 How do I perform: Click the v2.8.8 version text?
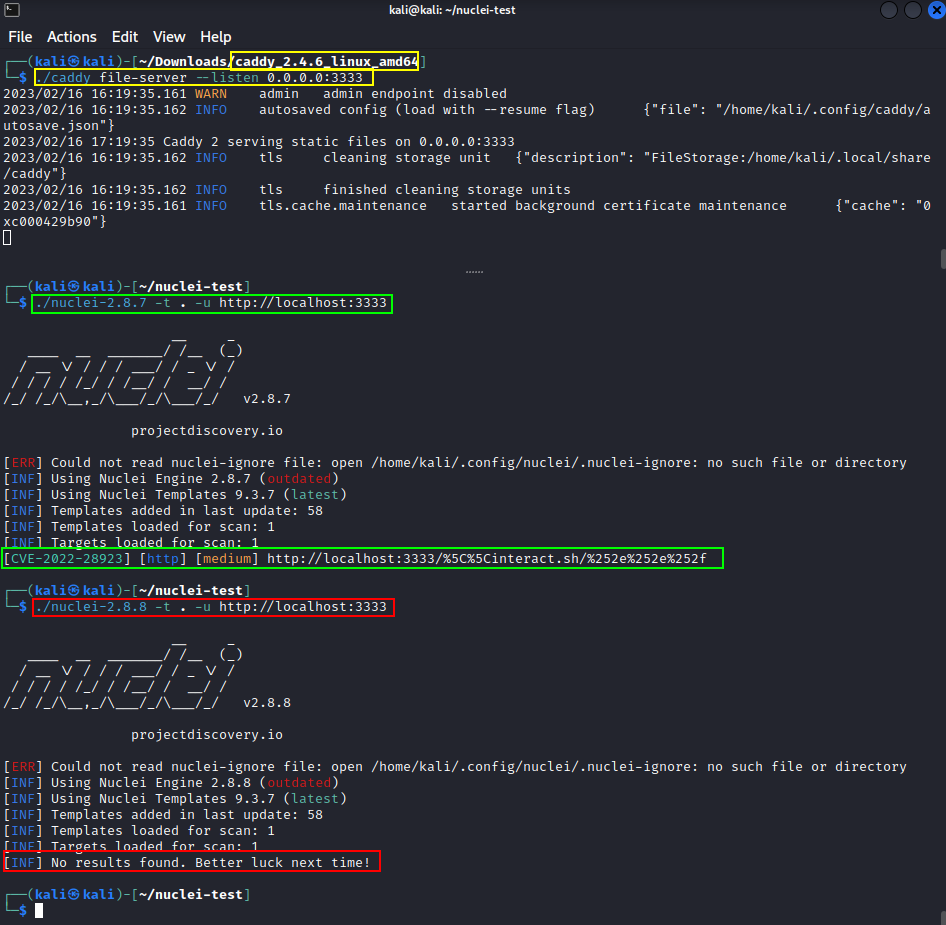(267, 703)
